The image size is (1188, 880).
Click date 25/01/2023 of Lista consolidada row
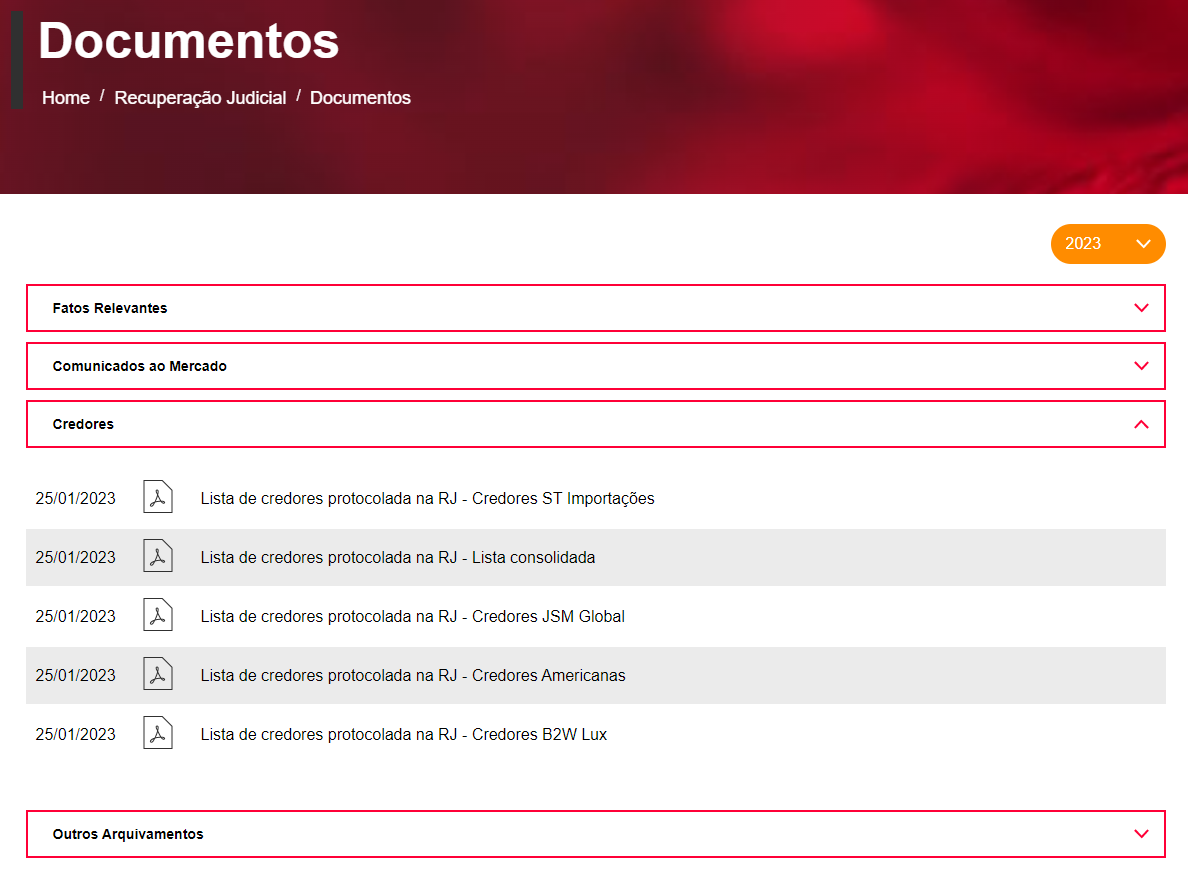76,557
